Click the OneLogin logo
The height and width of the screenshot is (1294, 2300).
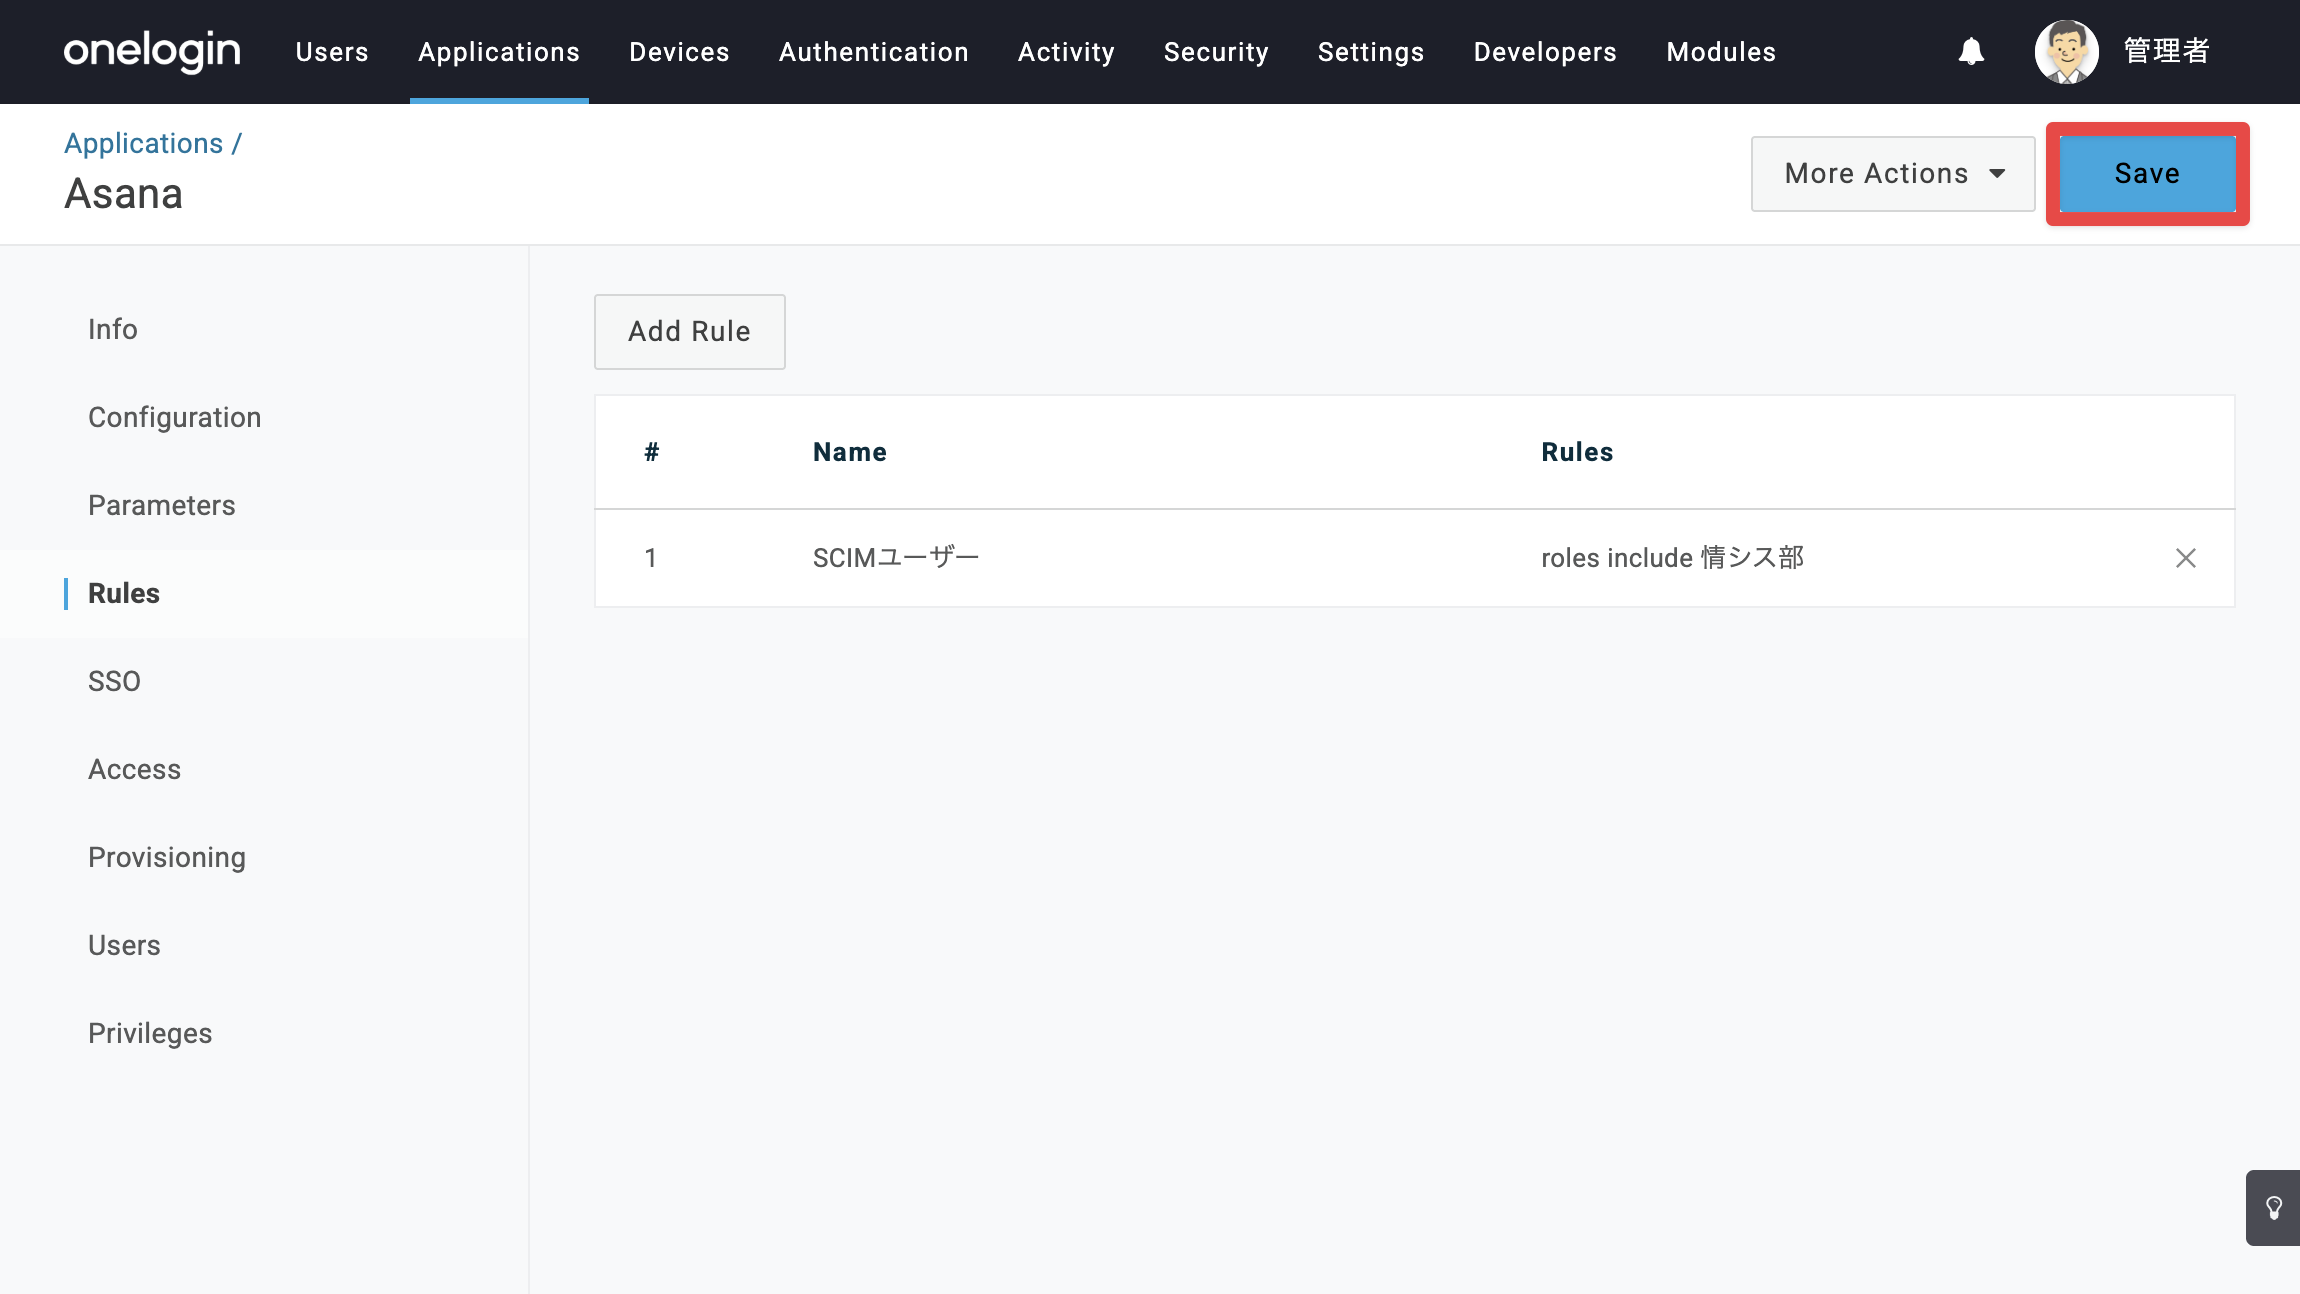pos(152,51)
